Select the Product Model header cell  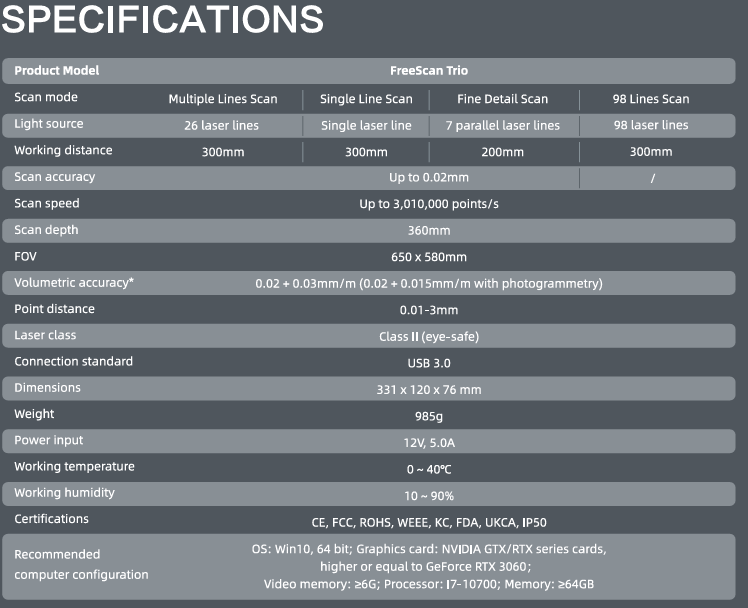(x=57, y=71)
